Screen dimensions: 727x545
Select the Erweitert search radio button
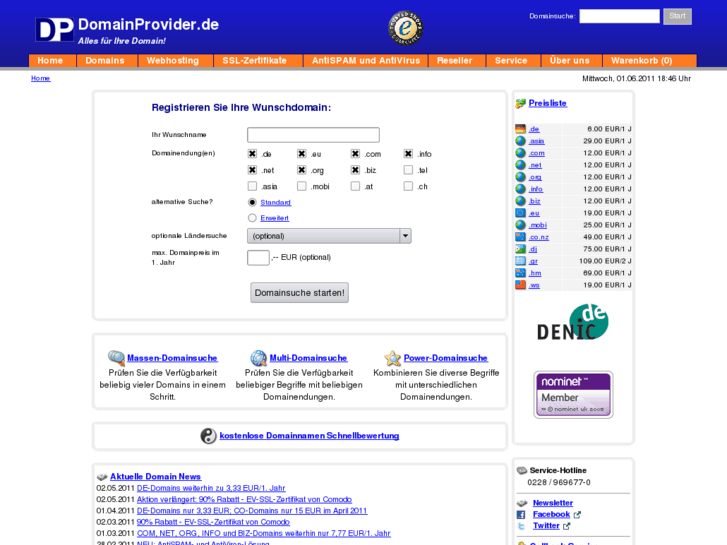point(252,218)
